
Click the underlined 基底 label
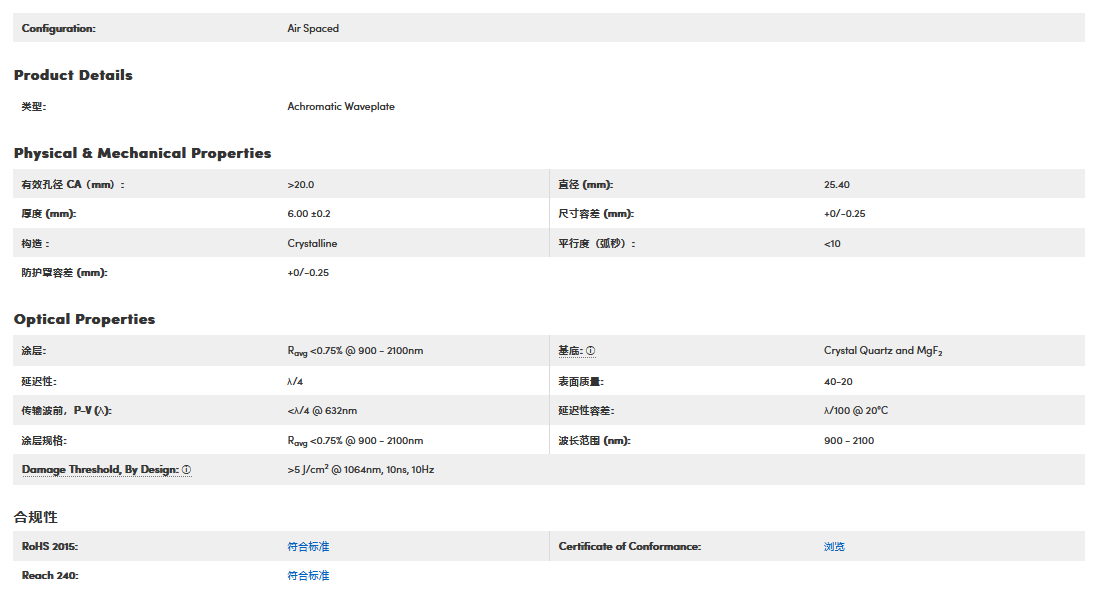pyautogui.click(x=569, y=351)
